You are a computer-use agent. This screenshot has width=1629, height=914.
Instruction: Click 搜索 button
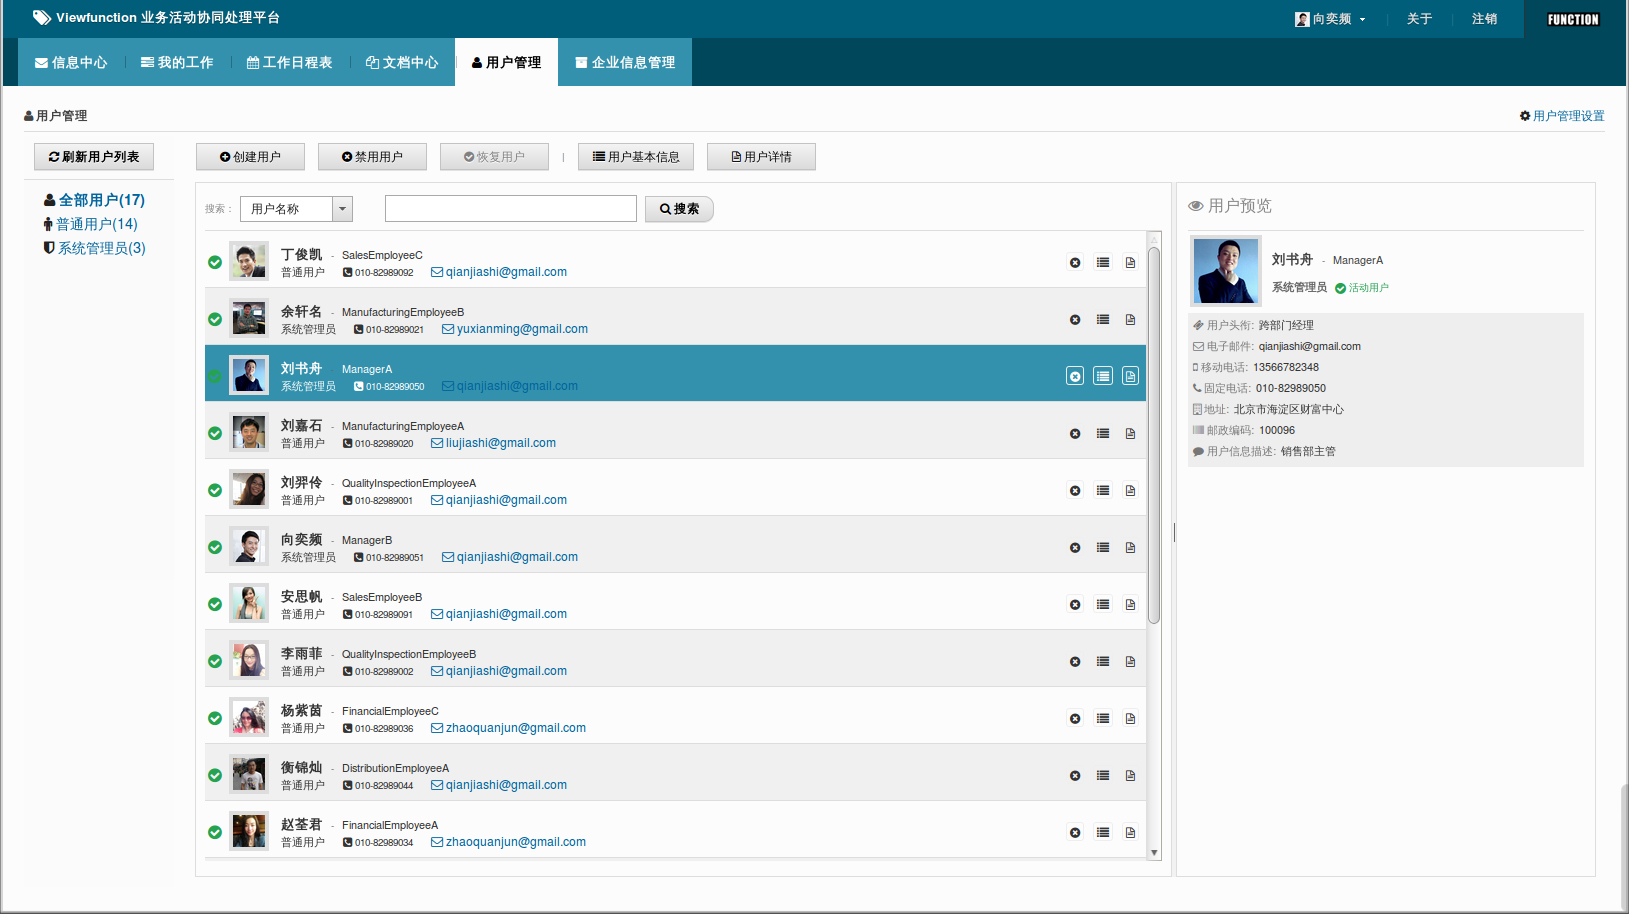coord(679,209)
